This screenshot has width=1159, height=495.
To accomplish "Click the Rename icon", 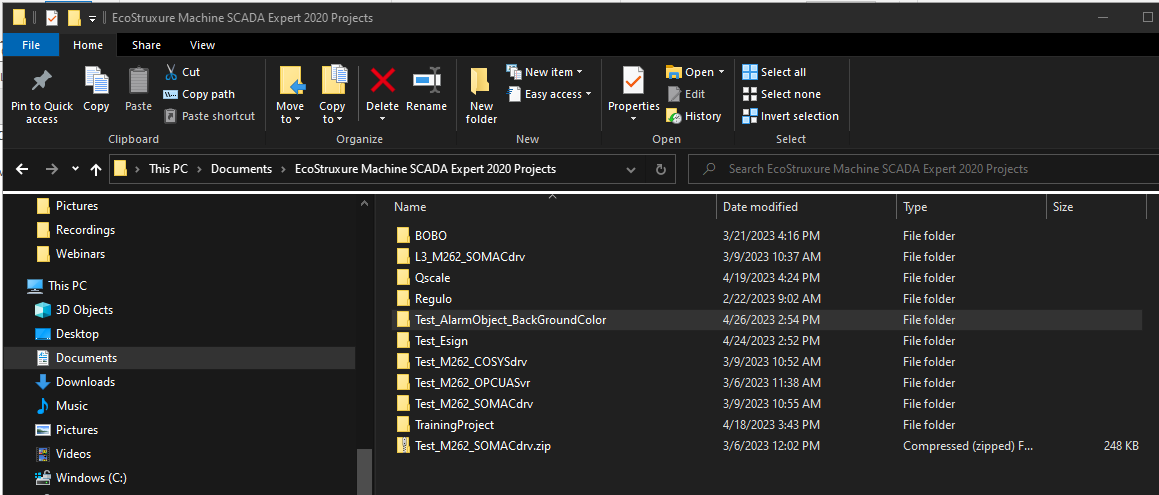I will (426, 80).
